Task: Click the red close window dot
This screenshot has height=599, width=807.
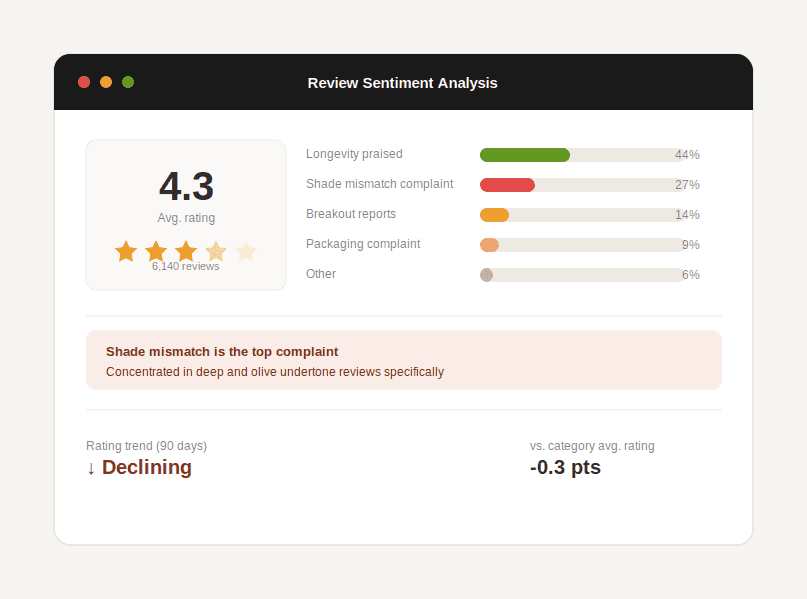Action: [84, 82]
